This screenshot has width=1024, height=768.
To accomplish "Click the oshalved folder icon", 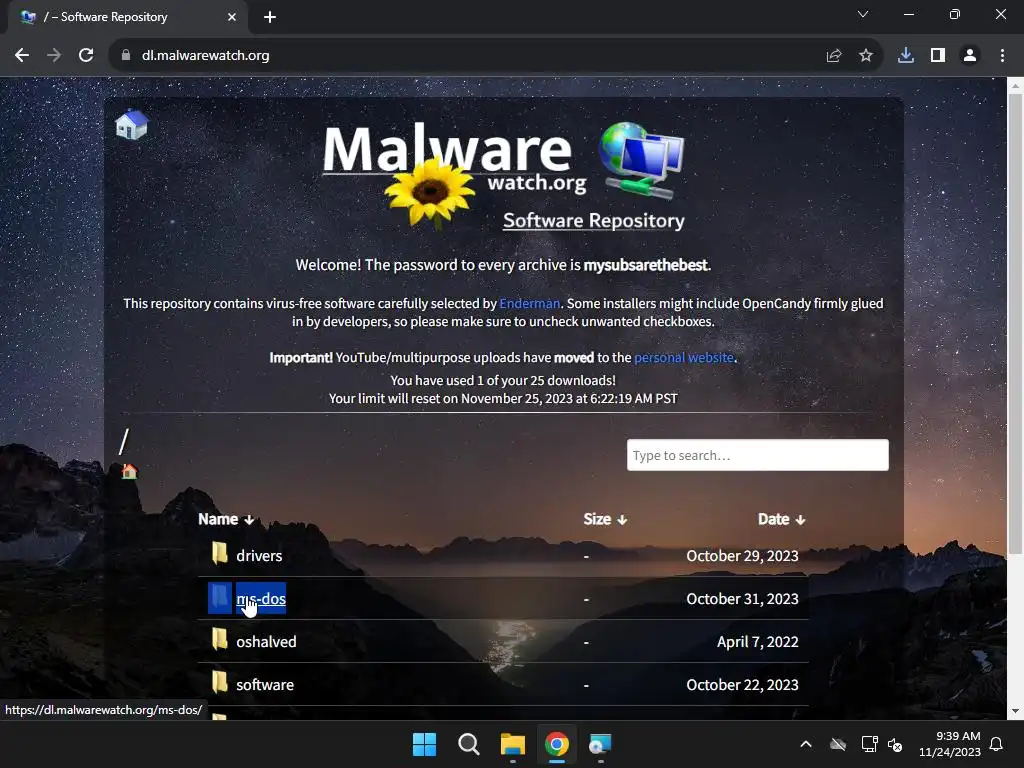I will click(x=220, y=640).
